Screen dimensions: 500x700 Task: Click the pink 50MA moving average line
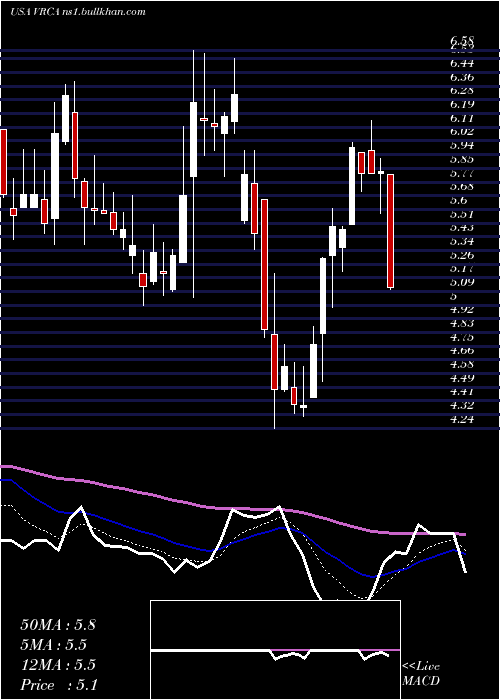tap(232, 508)
